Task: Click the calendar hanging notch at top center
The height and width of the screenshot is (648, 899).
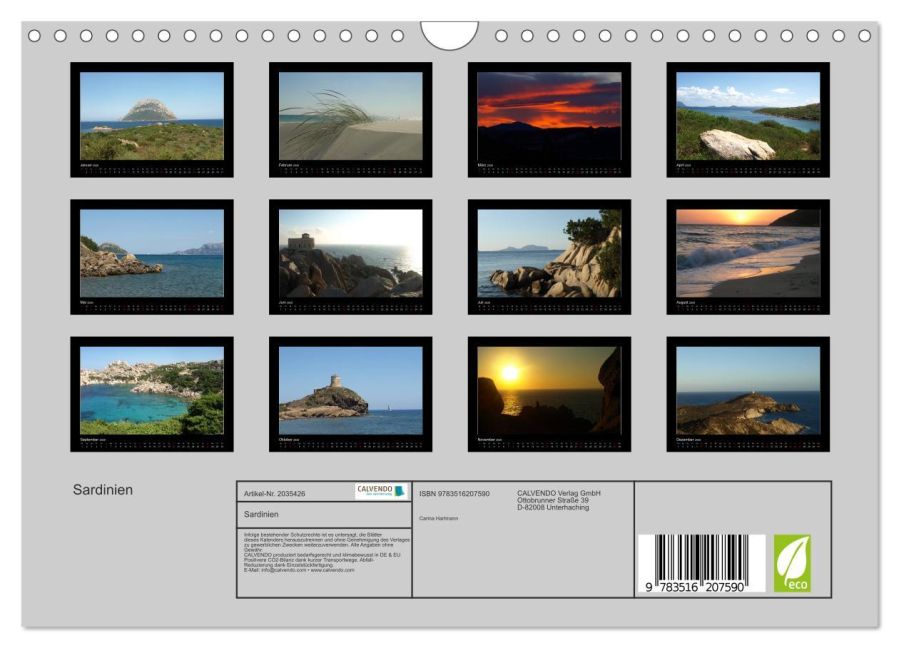Action: coord(450,35)
